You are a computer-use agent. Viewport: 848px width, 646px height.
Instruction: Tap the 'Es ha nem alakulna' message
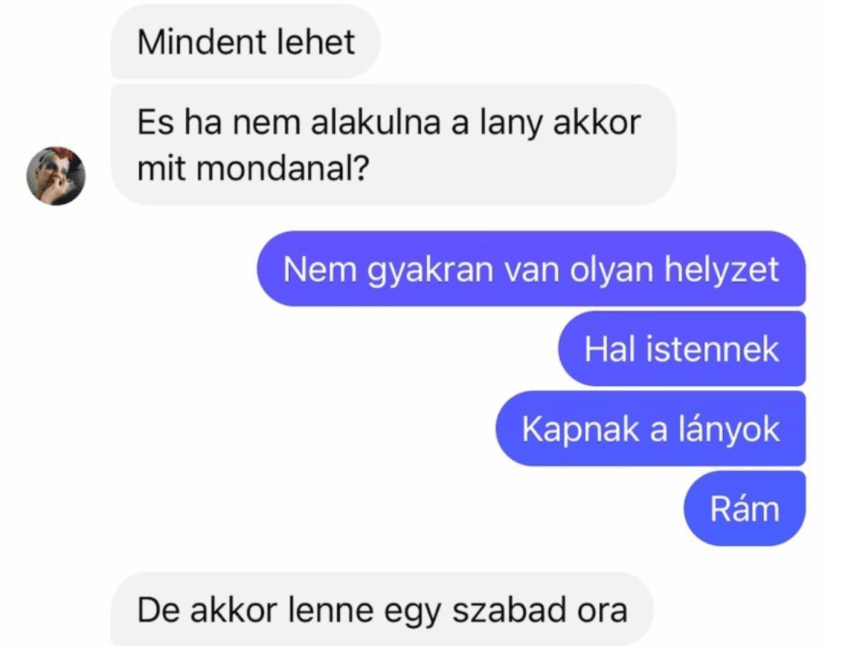pos(393,144)
